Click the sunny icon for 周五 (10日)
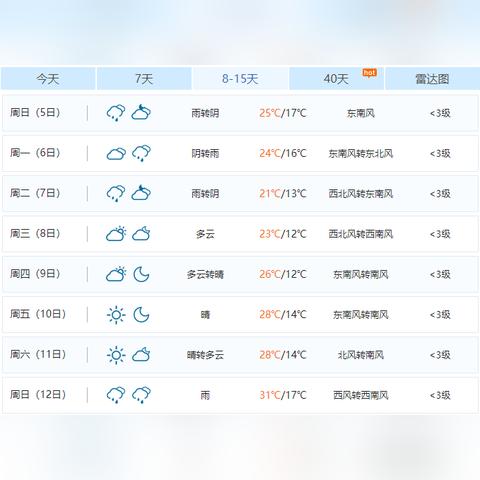Screen dimensions: 480x480 pyautogui.click(x=116, y=315)
